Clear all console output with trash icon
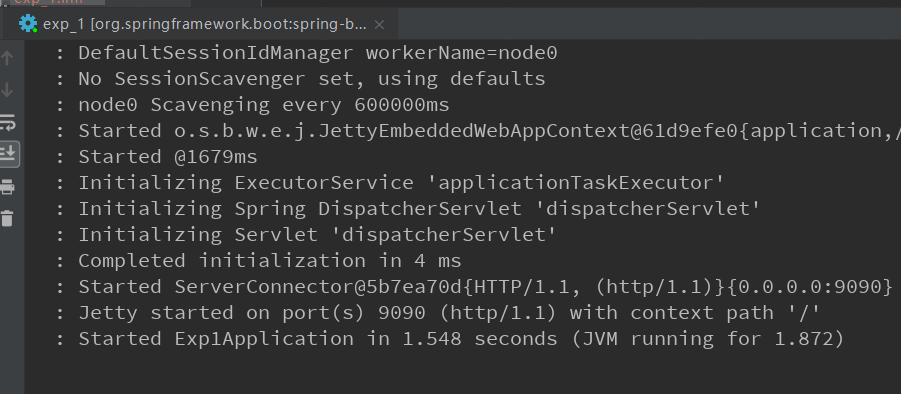The width and height of the screenshot is (901, 394). click(x=7, y=218)
